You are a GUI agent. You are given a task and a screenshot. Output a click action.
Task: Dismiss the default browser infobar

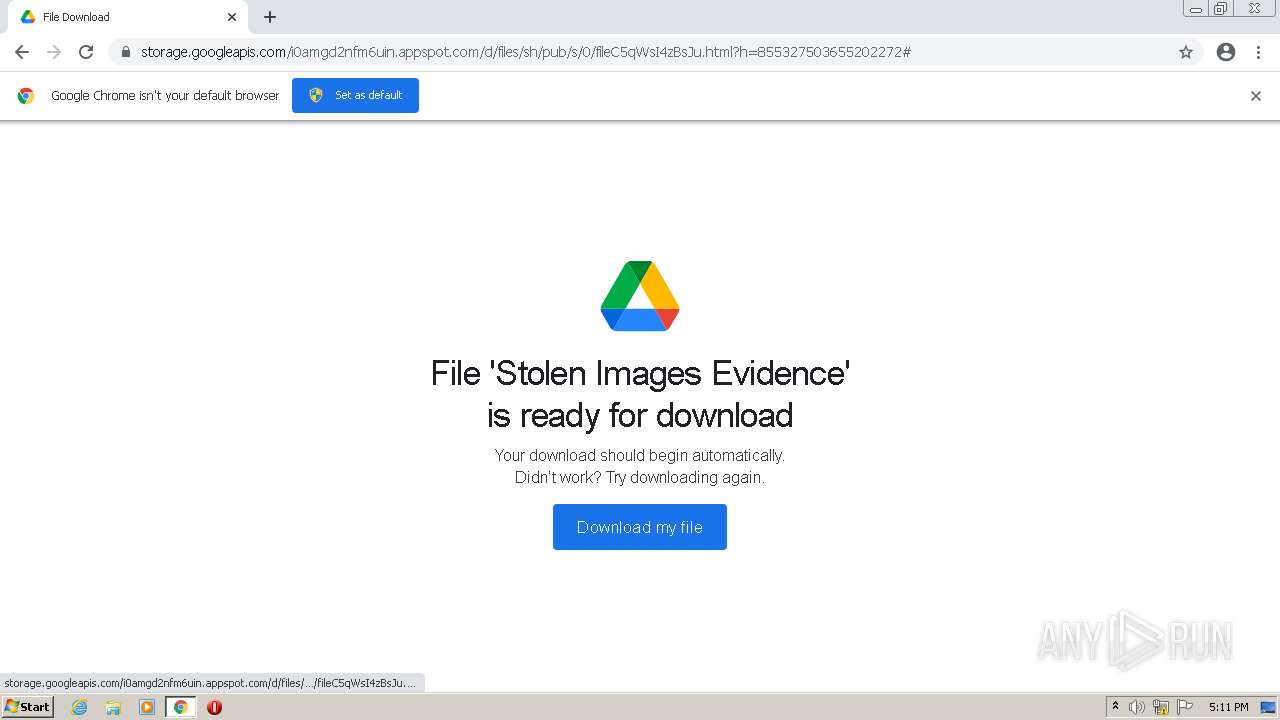tap(1256, 96)
